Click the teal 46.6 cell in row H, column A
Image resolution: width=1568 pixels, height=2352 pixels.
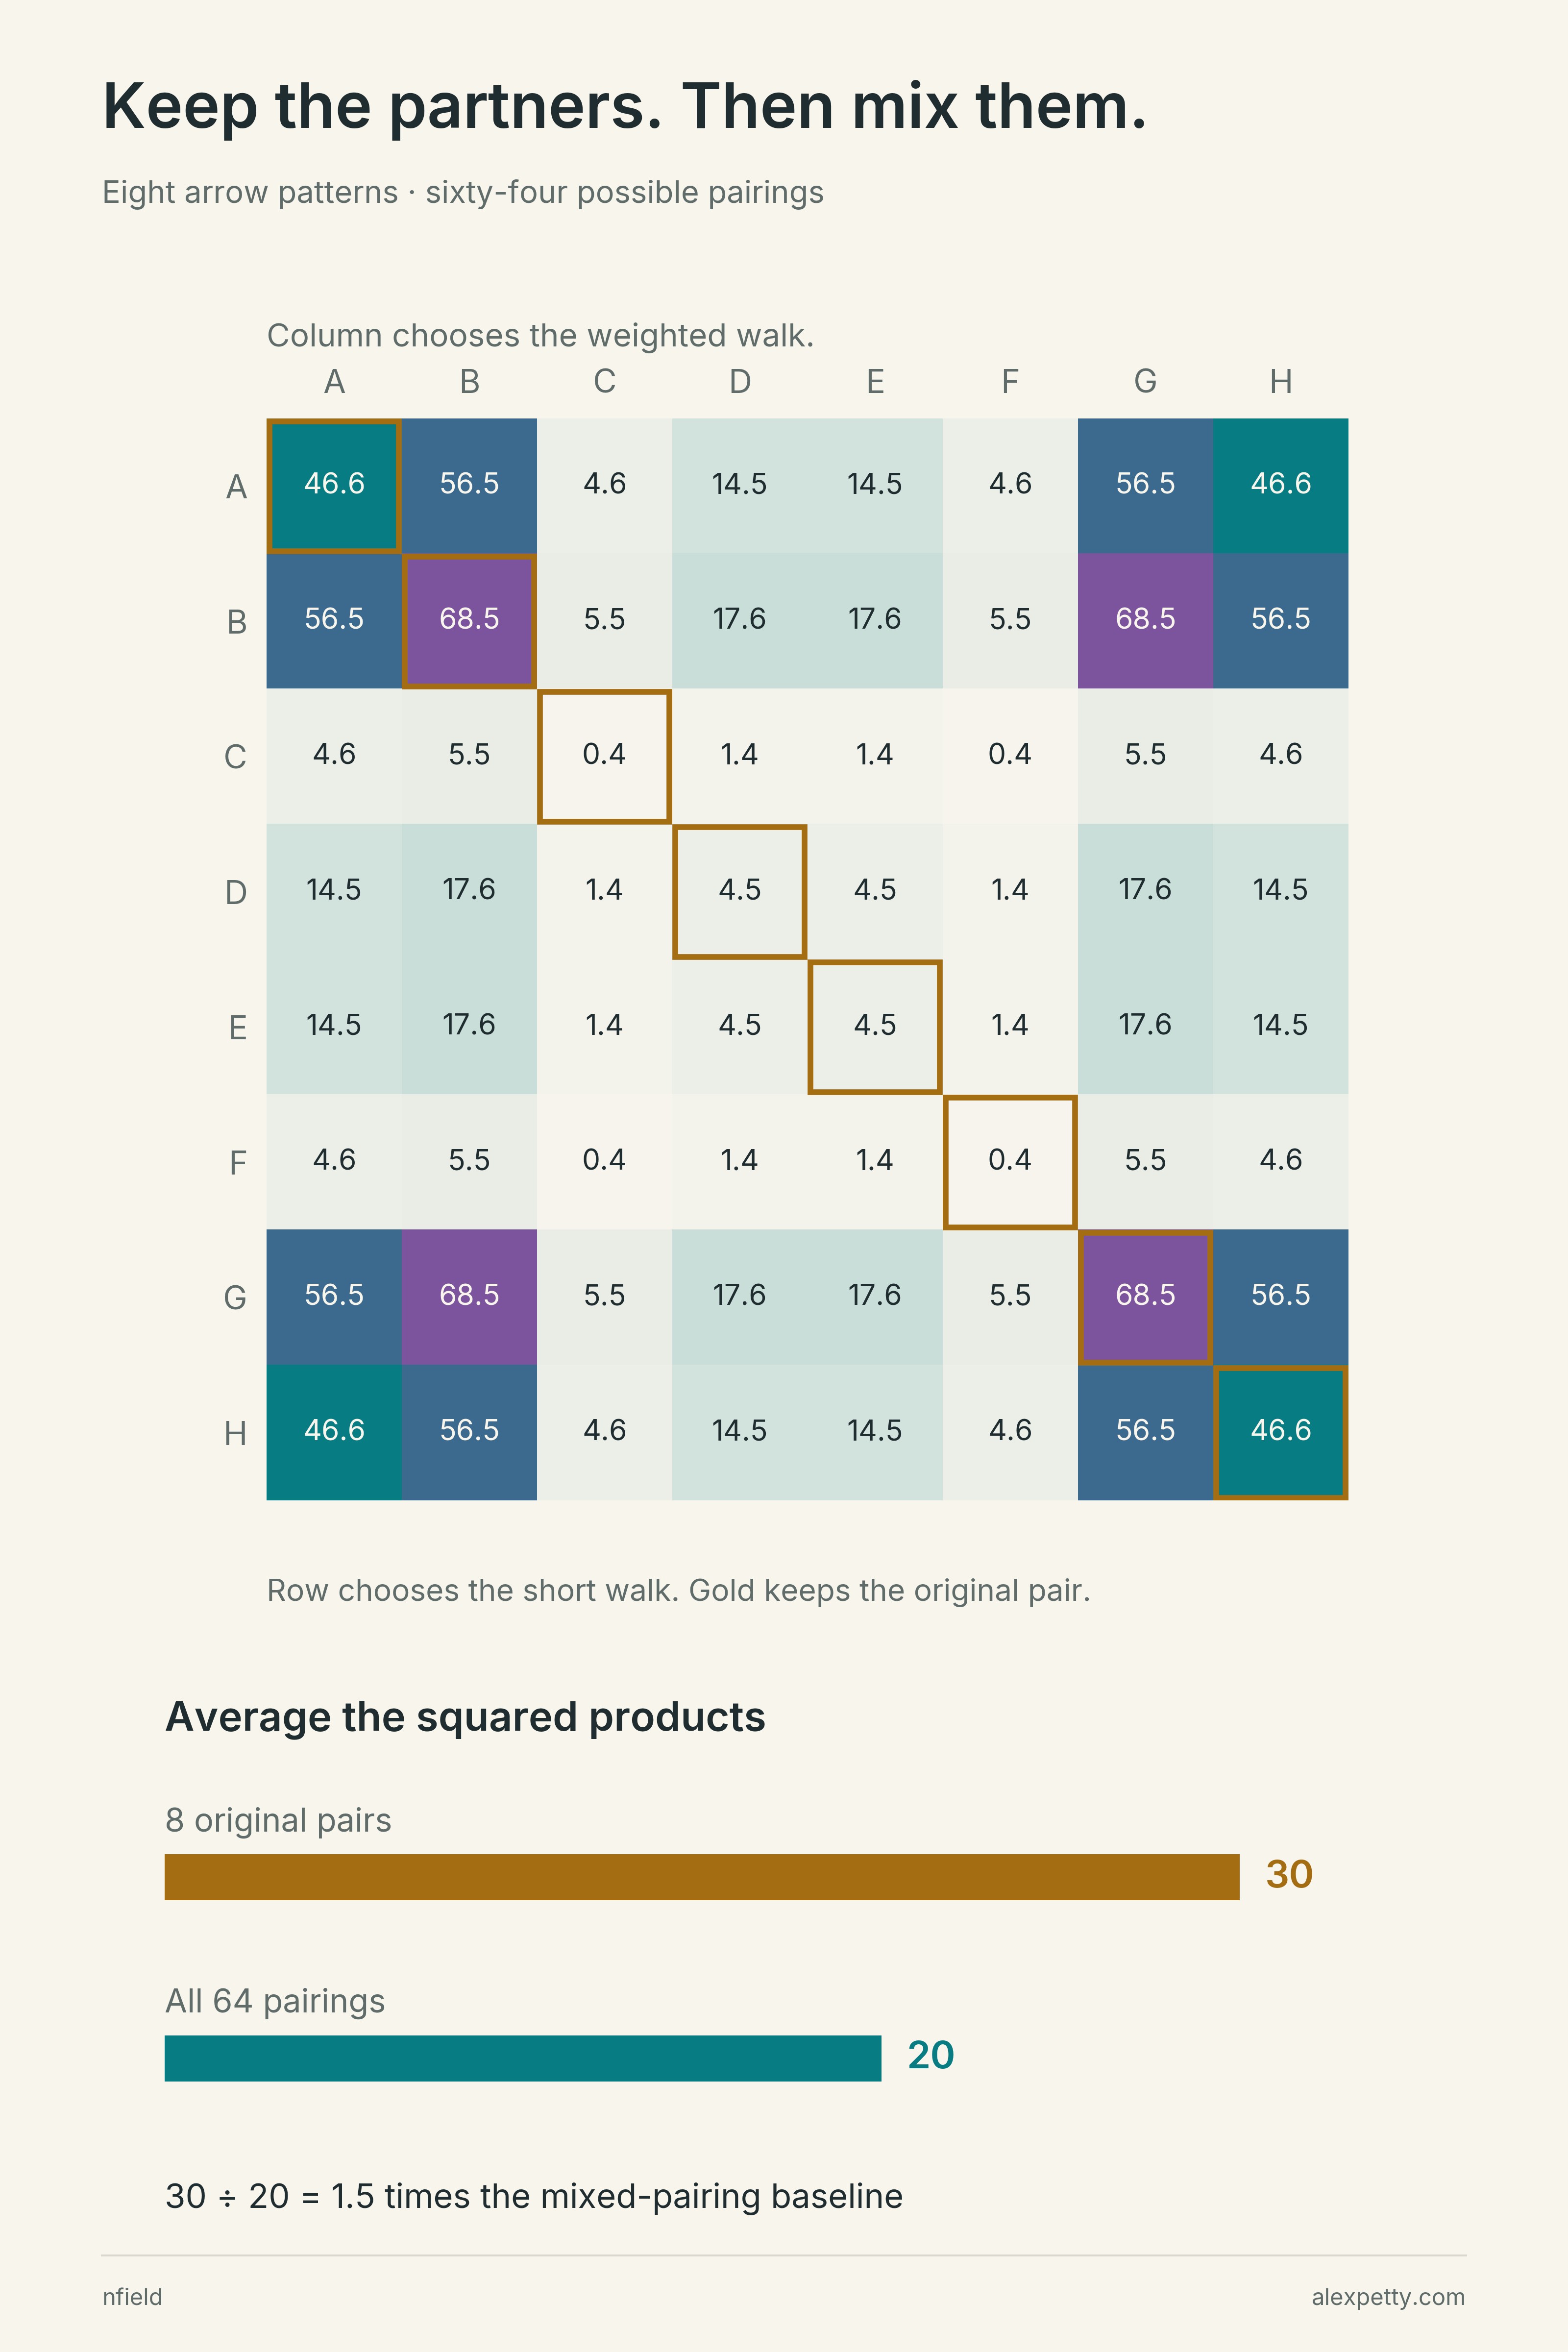(x=334, y=1432)
